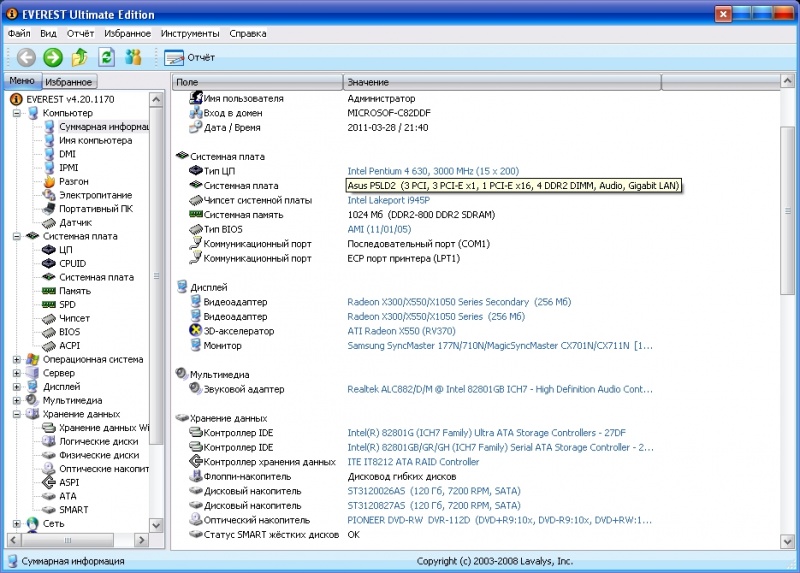Open the Инструменты menu
This screenshot has height=573, width=800.
pyautogui.click(x=190, y=33)
